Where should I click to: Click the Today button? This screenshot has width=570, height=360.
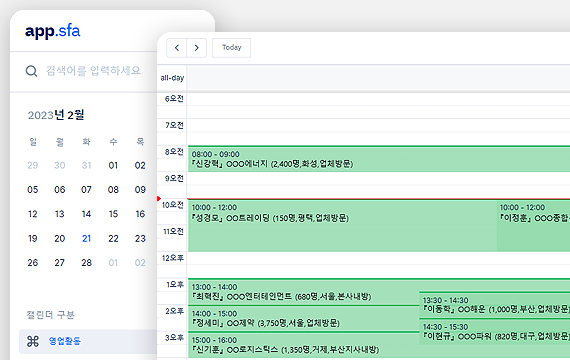click(232, 48)
